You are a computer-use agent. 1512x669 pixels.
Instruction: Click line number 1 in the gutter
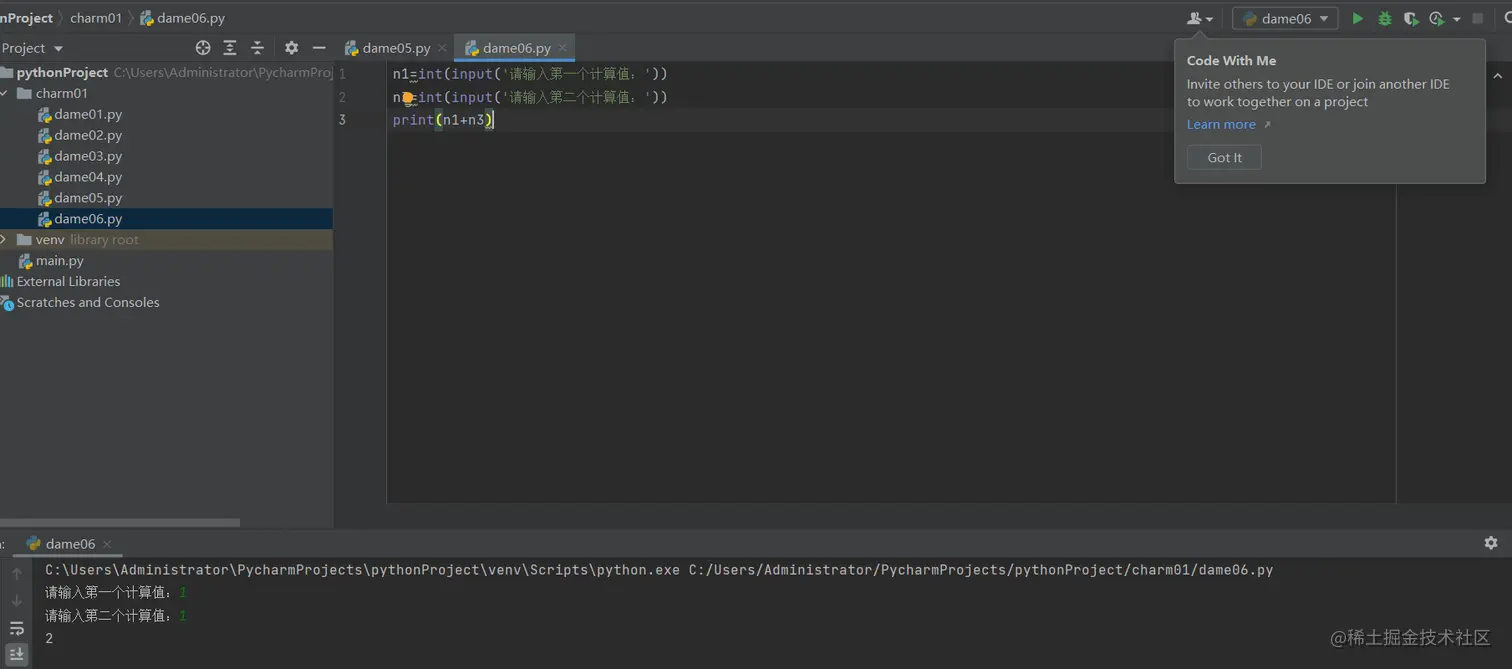tap(342, 74)
